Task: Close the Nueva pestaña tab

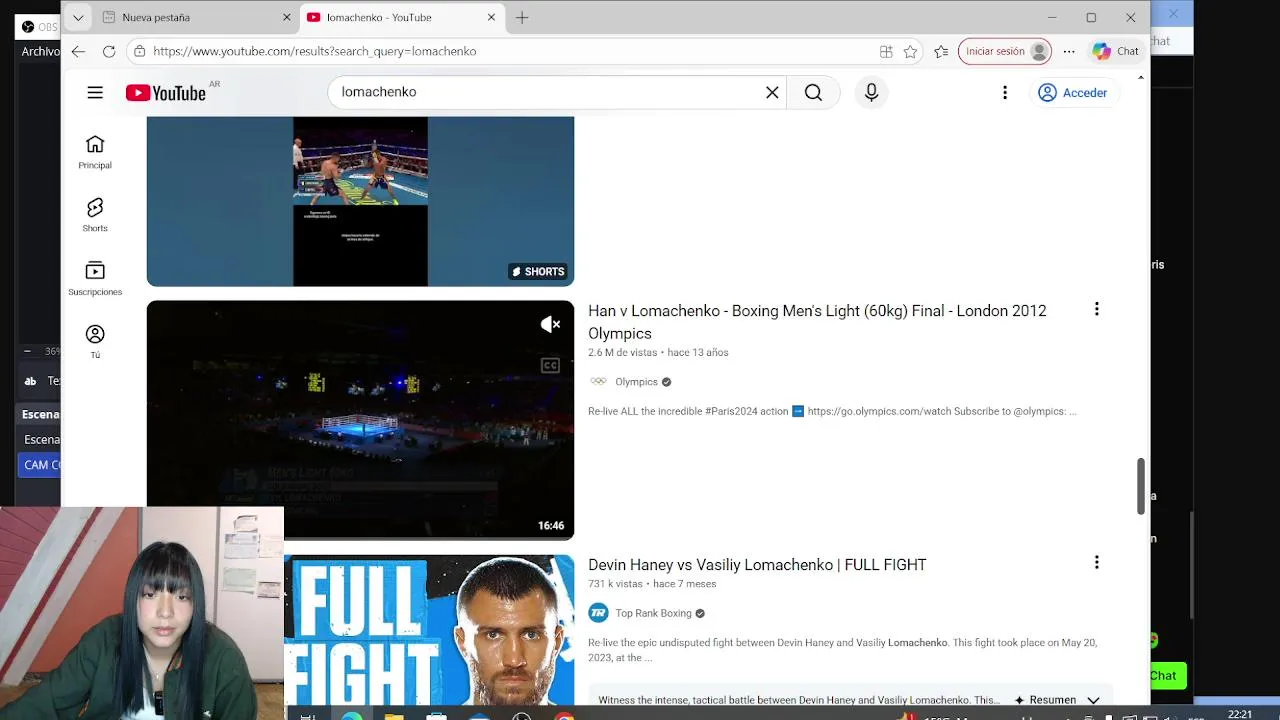Action: coord(287,17)
